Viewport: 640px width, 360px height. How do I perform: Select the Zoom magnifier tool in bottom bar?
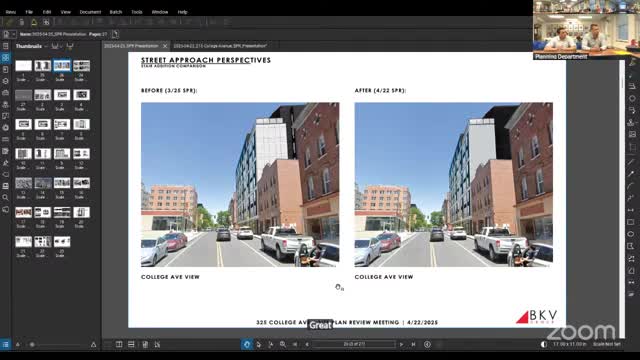(282, 344)
